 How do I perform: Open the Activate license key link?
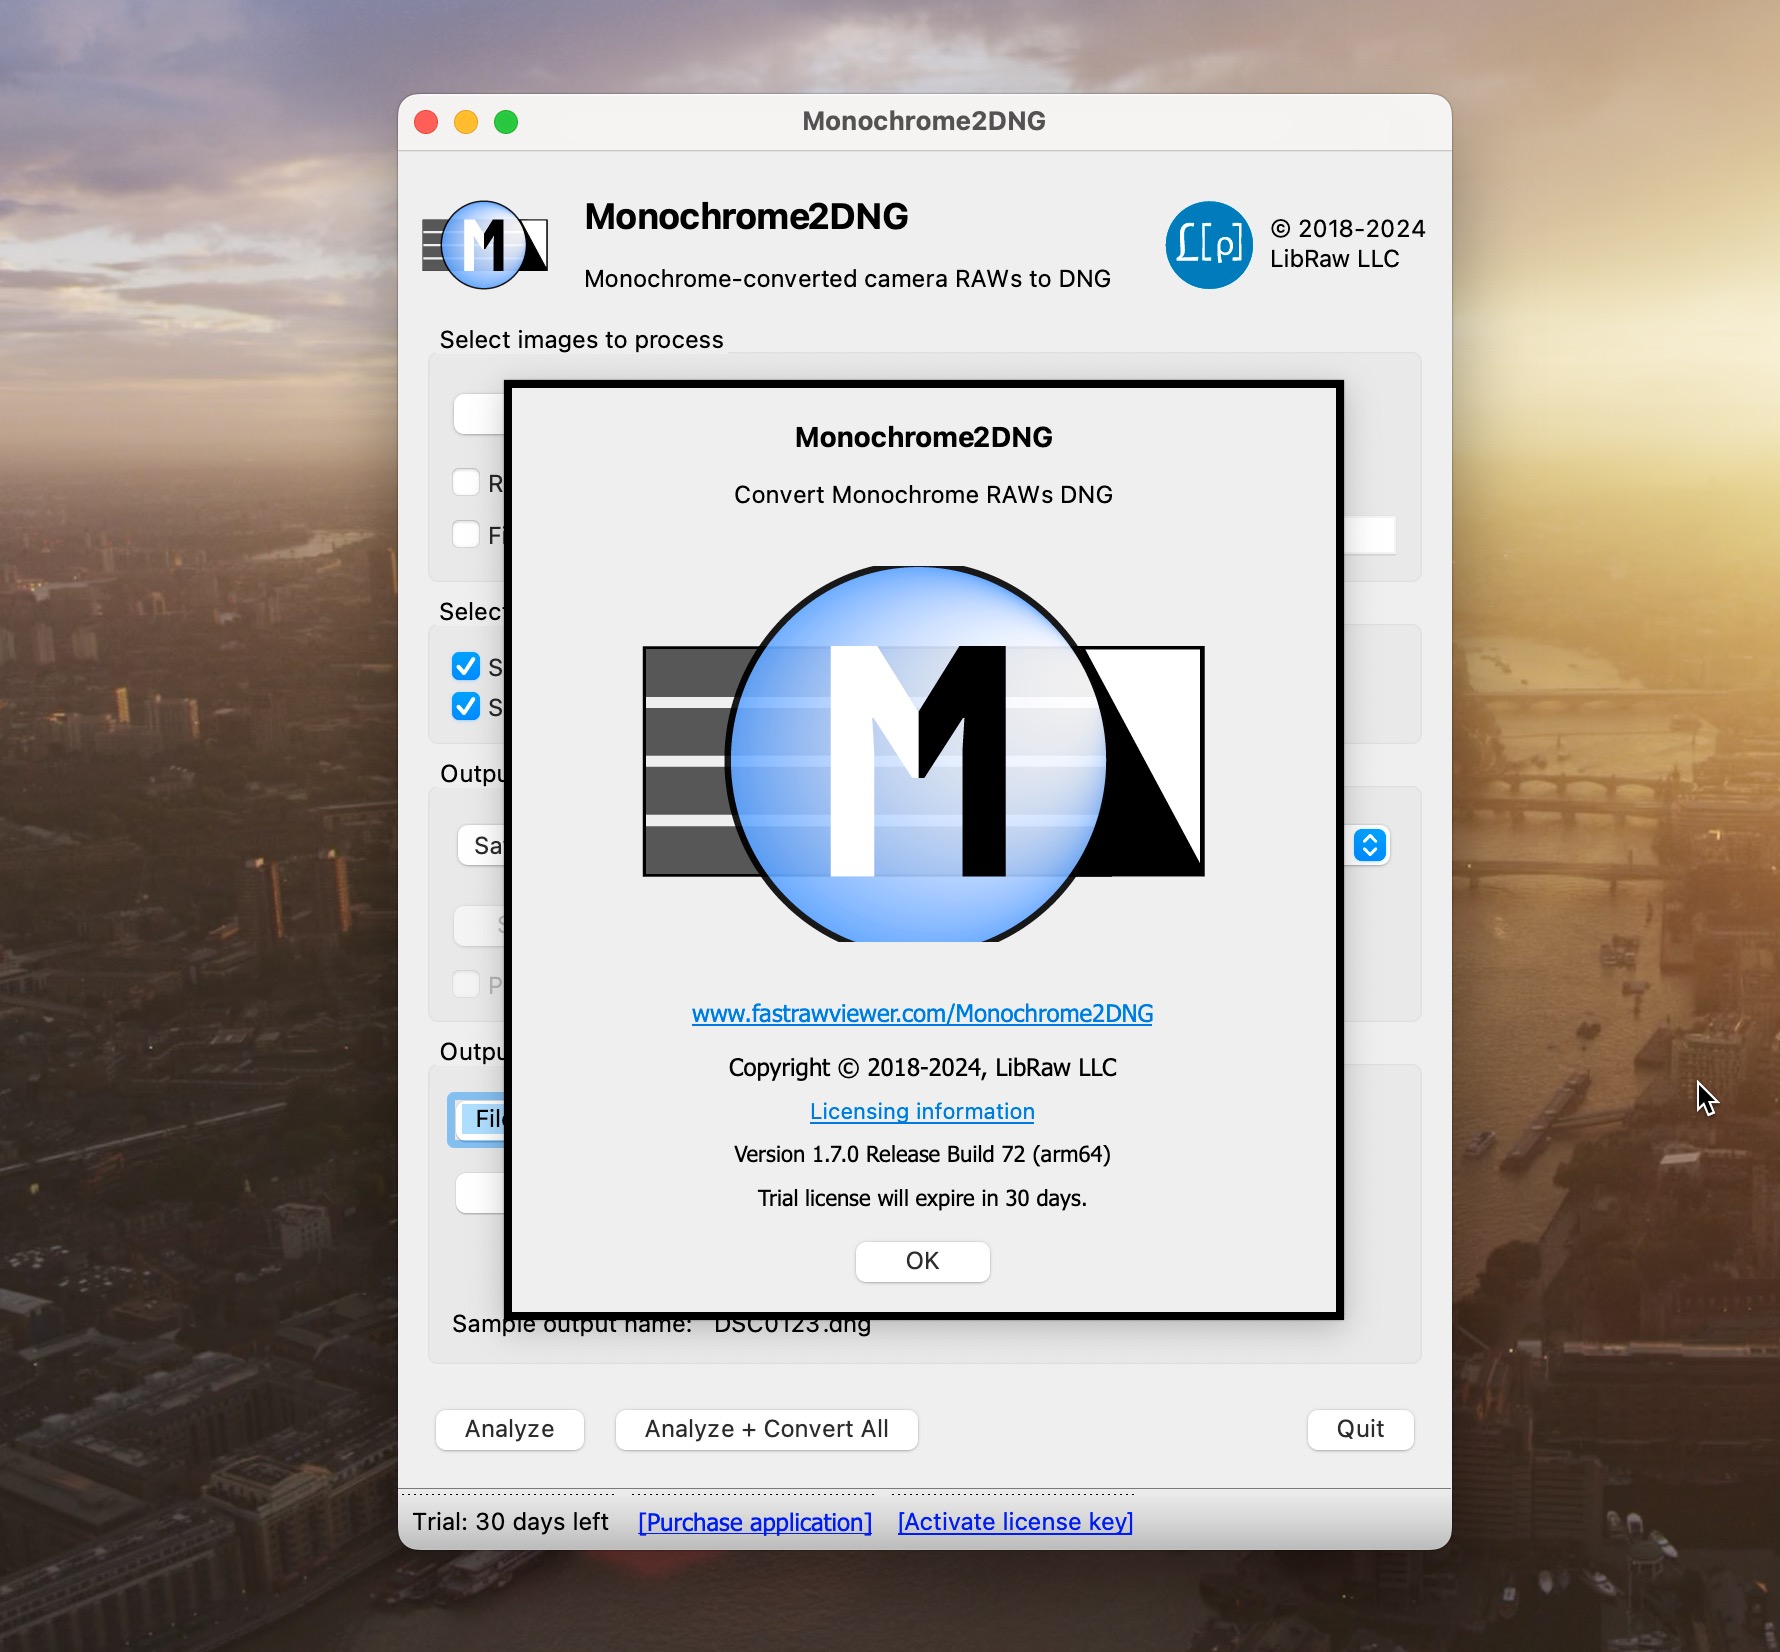(x=1015, y=1522)
